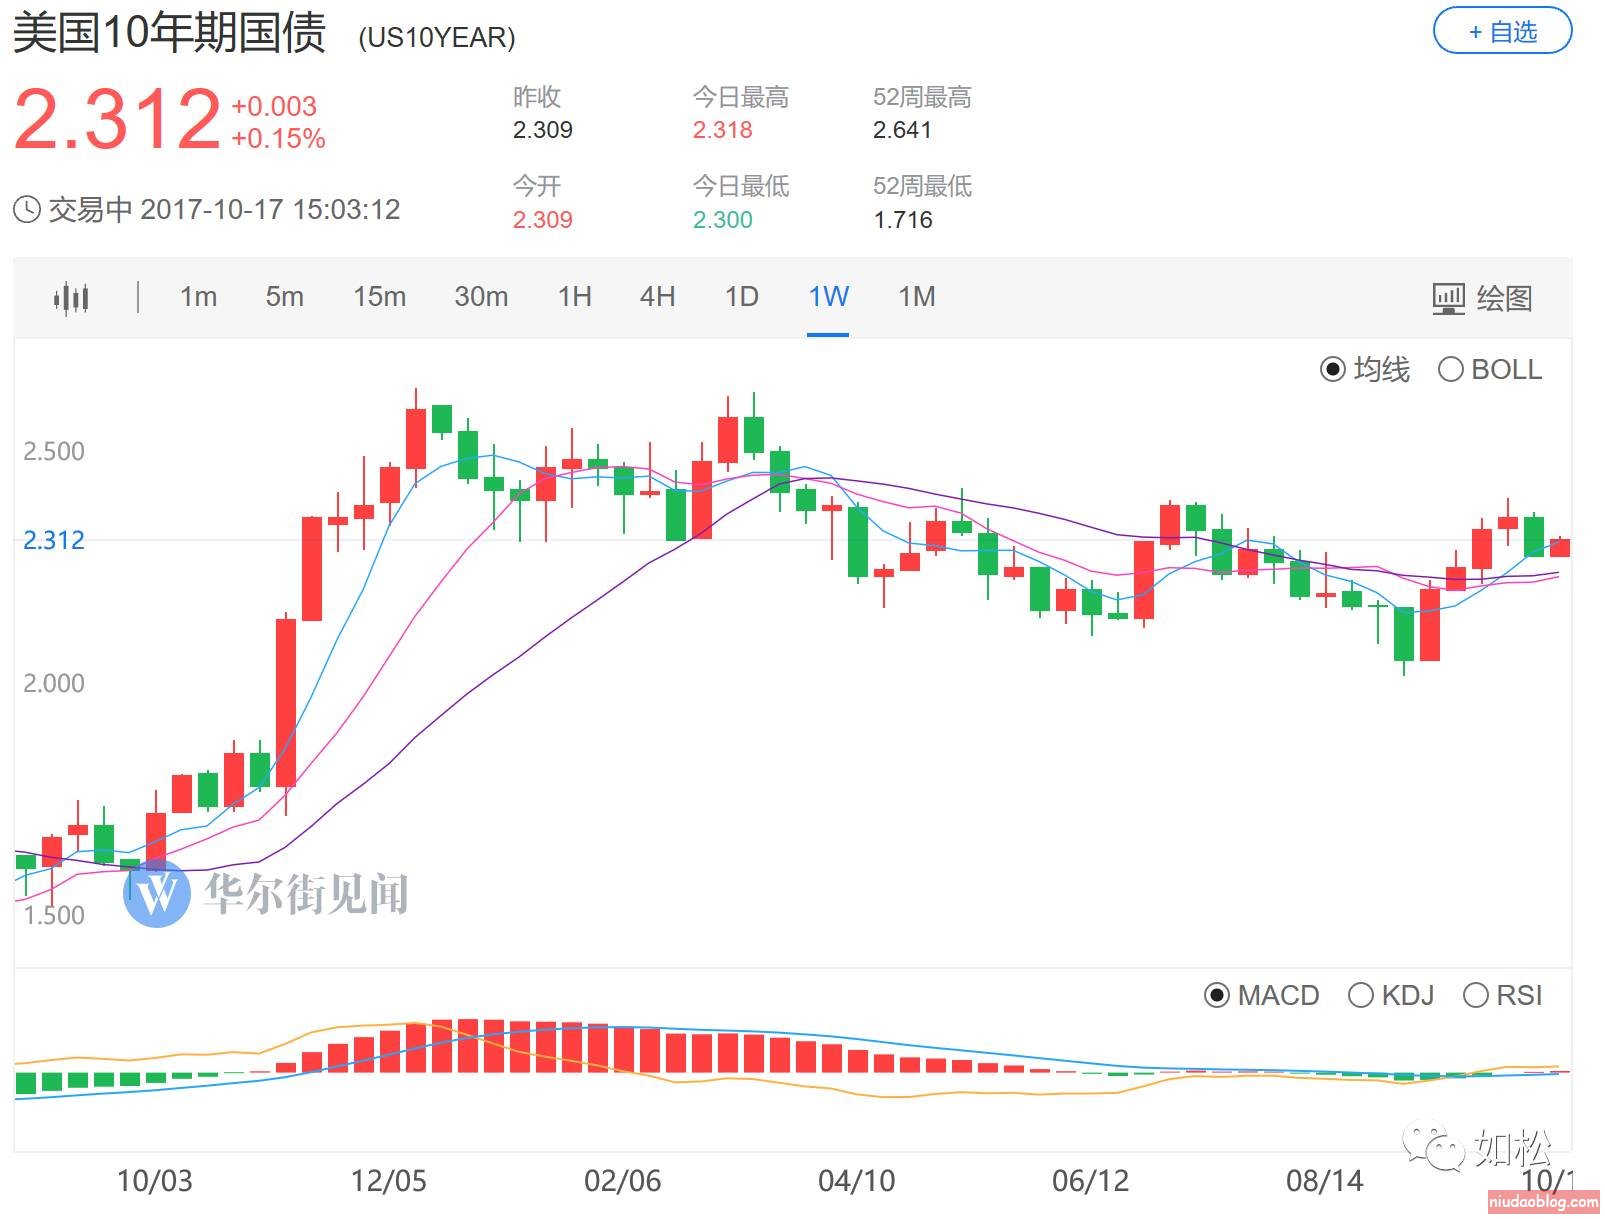Select the 1m timeframe tab

[x=198, y=297]
